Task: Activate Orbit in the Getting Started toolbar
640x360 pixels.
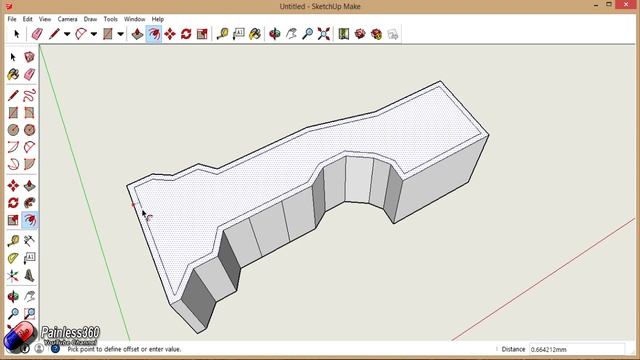Action: 275,34
